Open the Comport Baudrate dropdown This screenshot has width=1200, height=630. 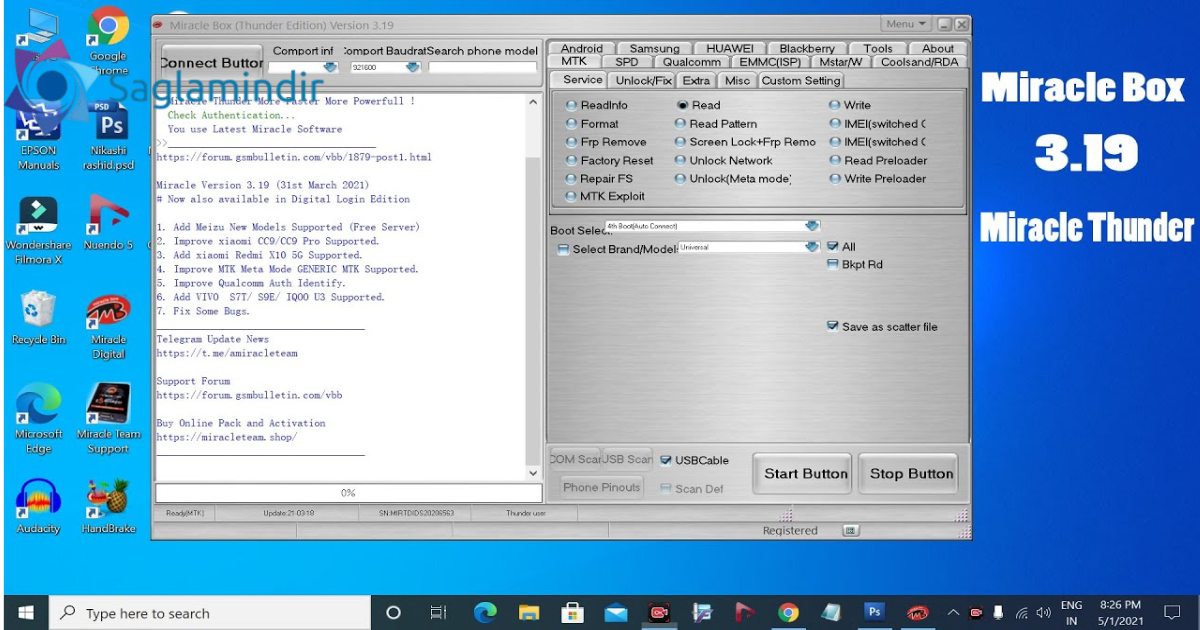click(x=413, y=67)
